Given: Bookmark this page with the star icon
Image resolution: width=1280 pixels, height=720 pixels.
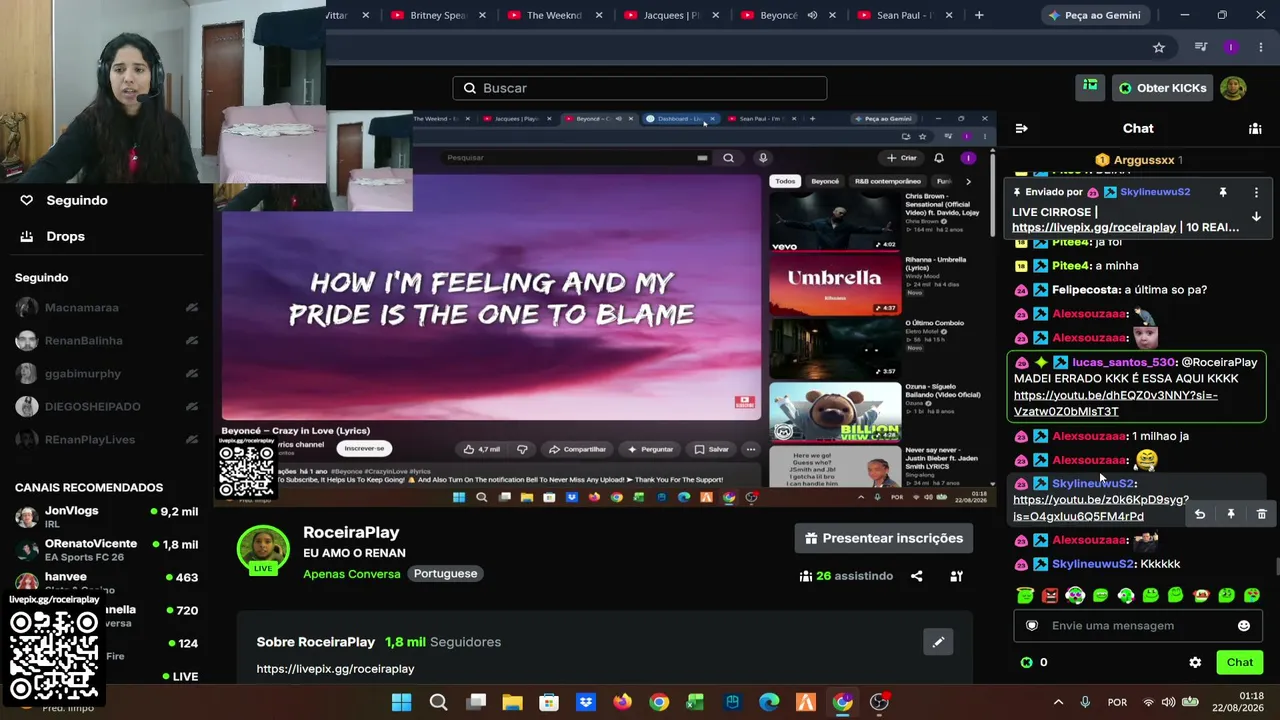Looking at the screenshot, I should coord(1159,47).
